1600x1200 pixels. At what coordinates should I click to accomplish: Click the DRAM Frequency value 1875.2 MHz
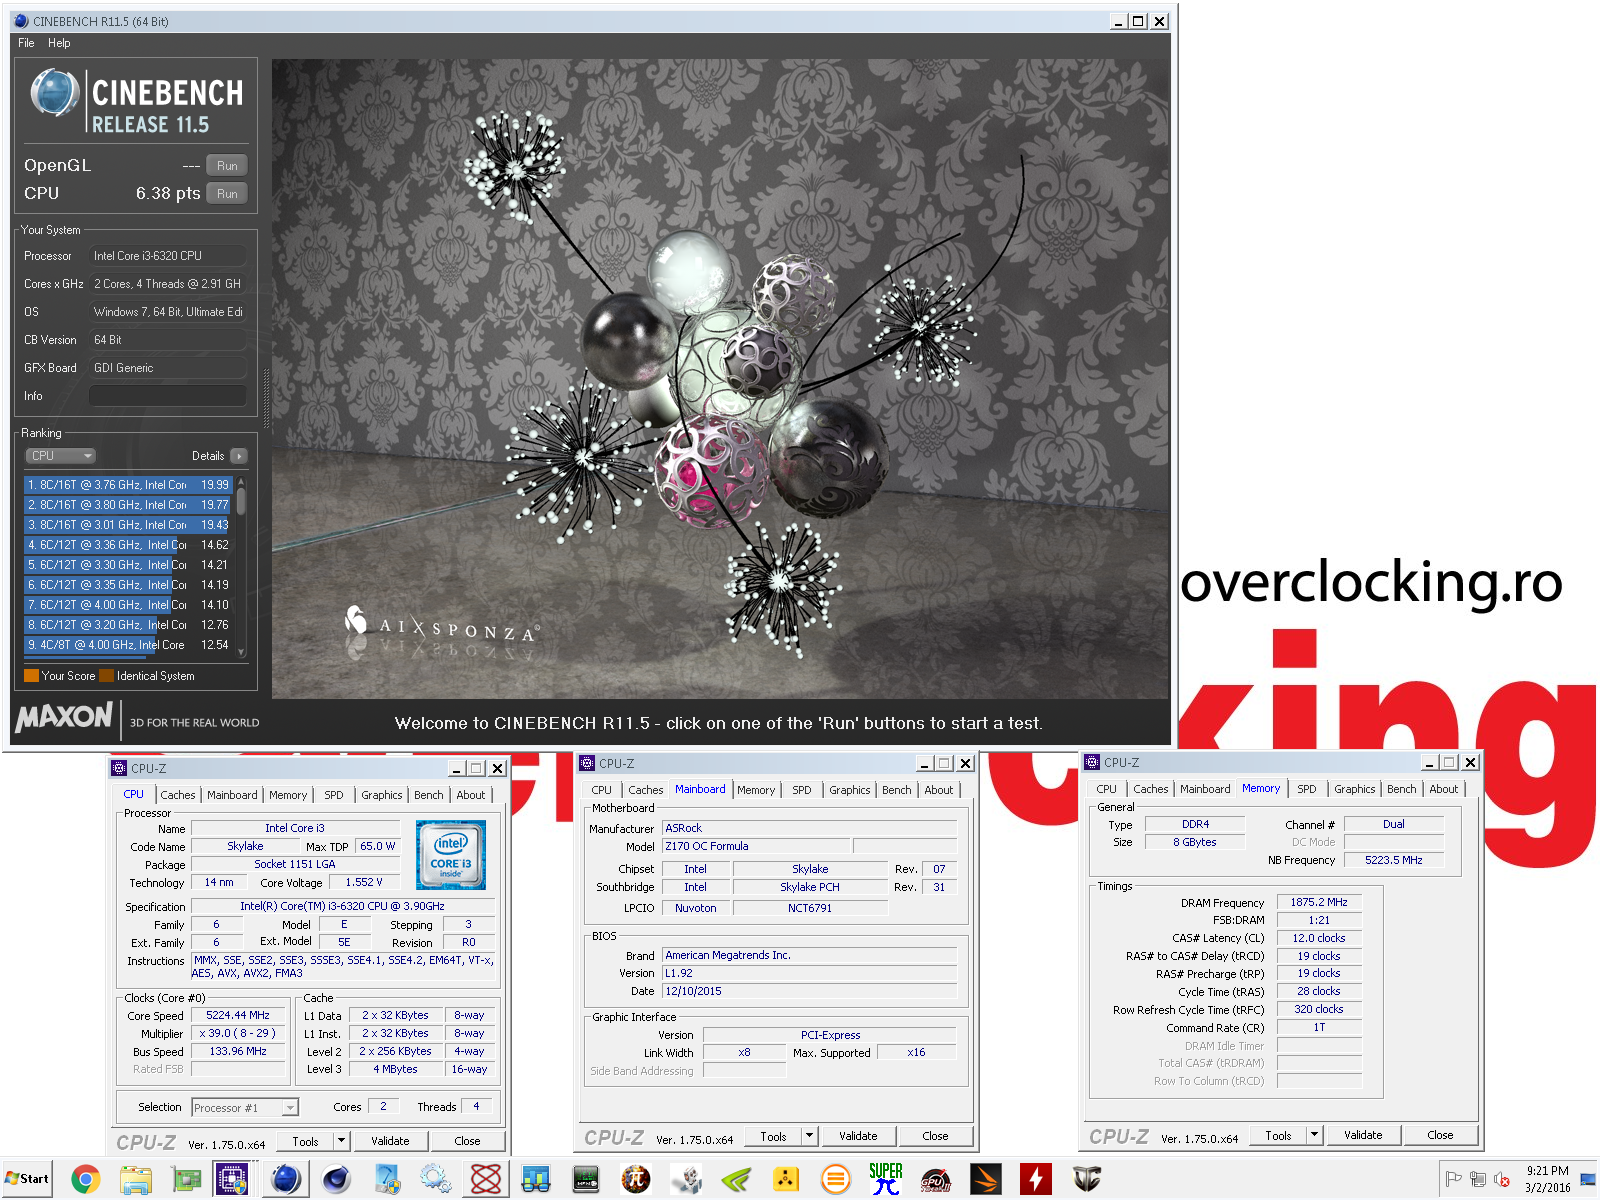coord(1319,902)
